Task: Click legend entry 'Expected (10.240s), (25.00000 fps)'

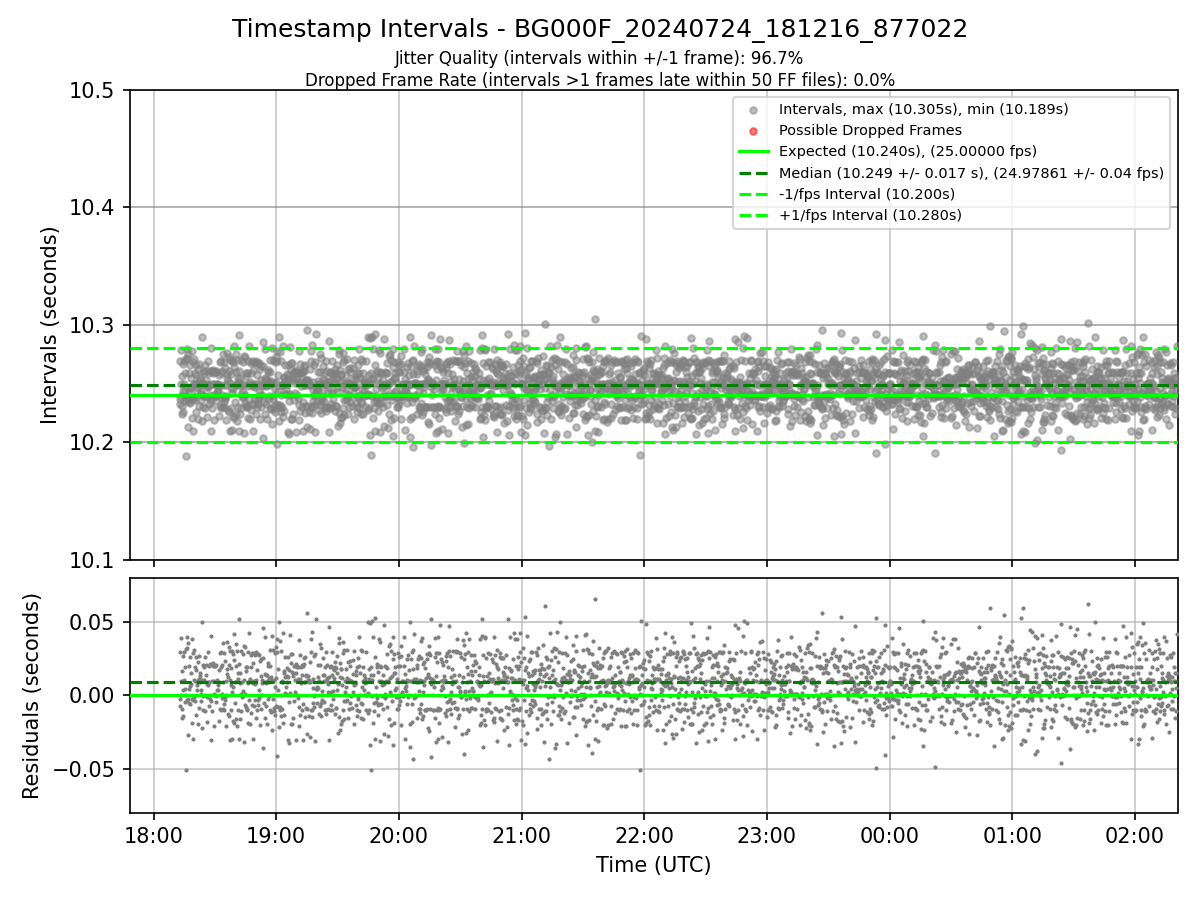Action: 907,151
